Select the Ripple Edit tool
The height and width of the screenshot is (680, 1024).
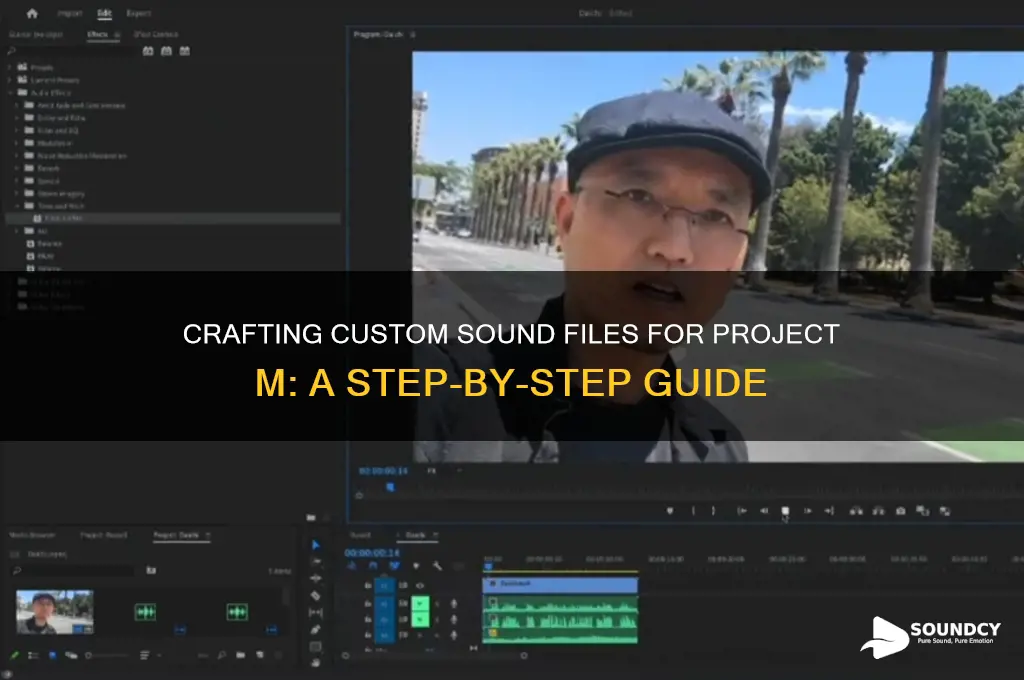click(x=315, y=579)
